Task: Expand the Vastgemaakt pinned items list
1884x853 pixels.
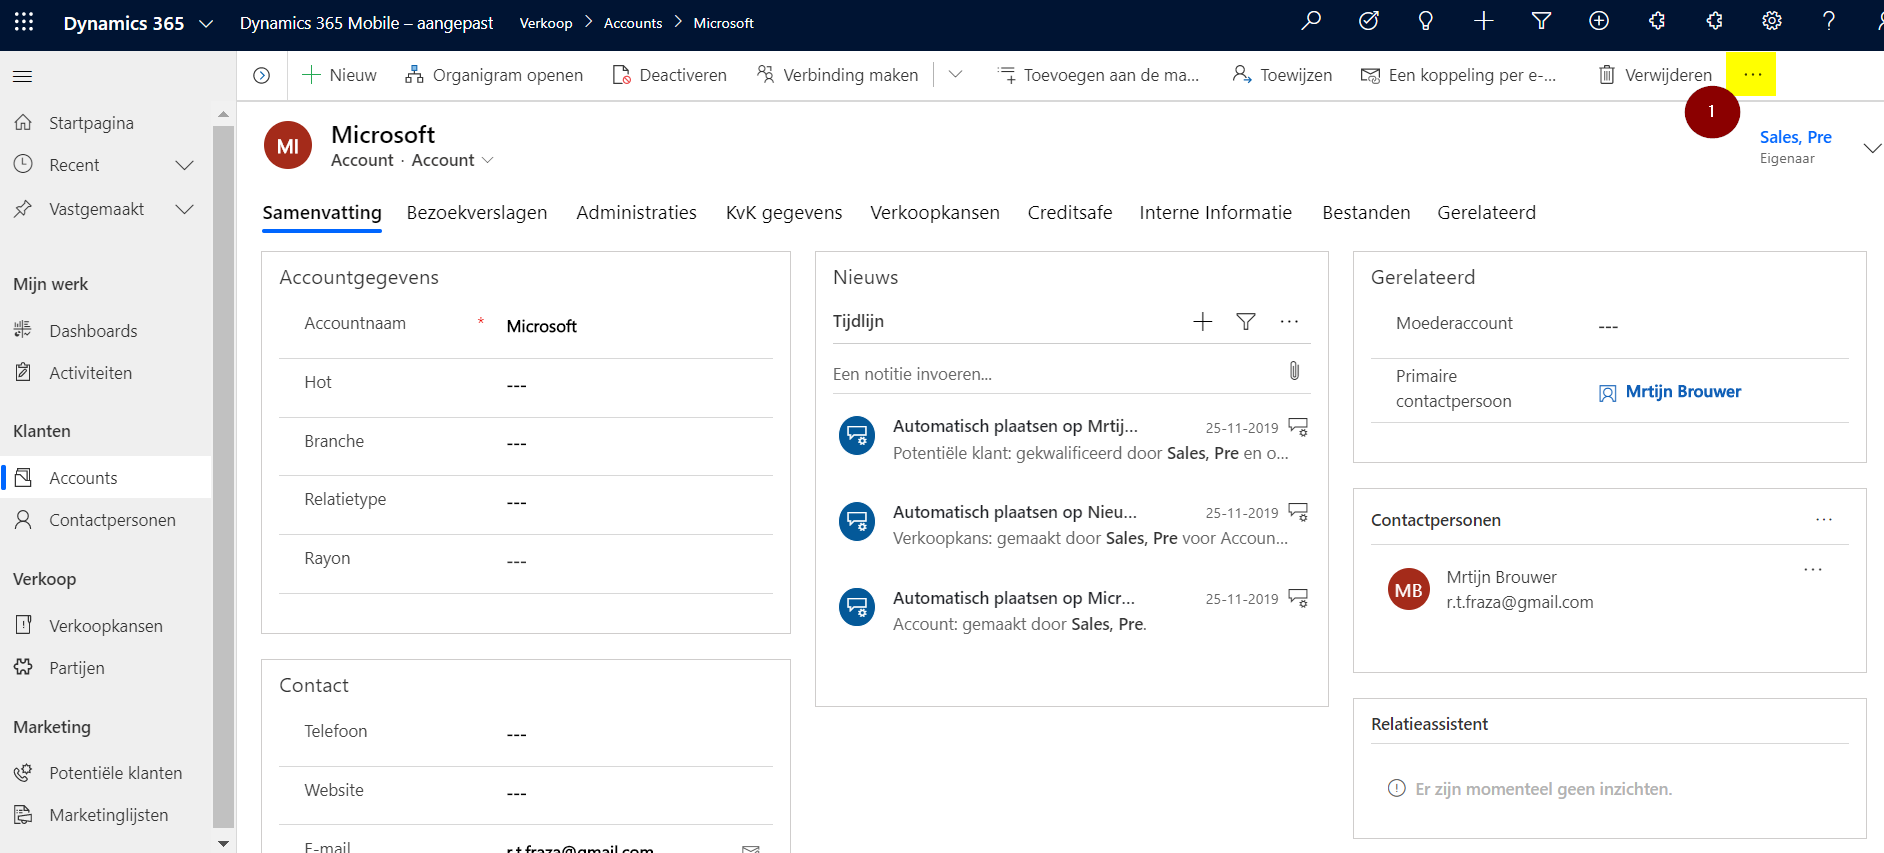Action: coord(184,209)
